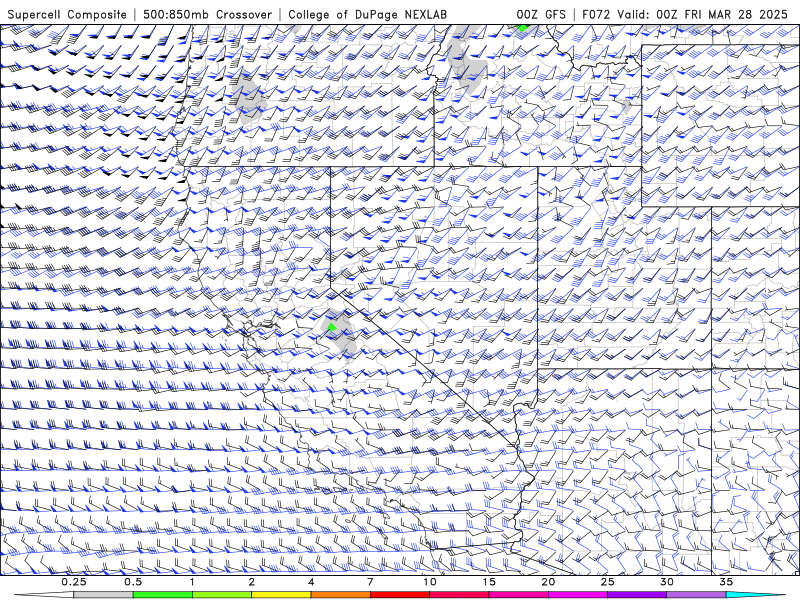Click the '25' legend value
The width and height of the screenshot is (800, 600).
[x=607, y=582]
